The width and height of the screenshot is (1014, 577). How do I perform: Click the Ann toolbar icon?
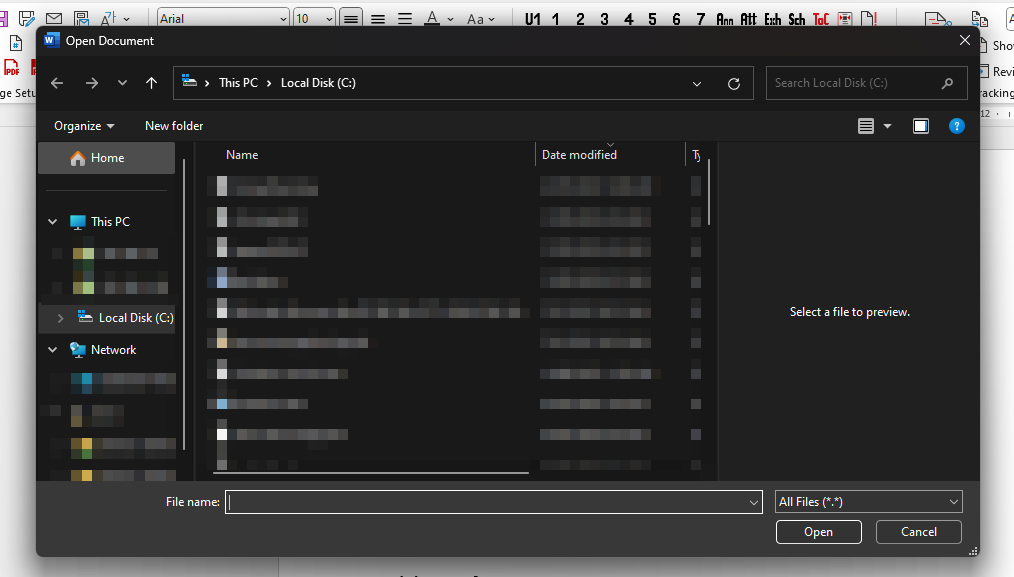click(x=725, y=18)
